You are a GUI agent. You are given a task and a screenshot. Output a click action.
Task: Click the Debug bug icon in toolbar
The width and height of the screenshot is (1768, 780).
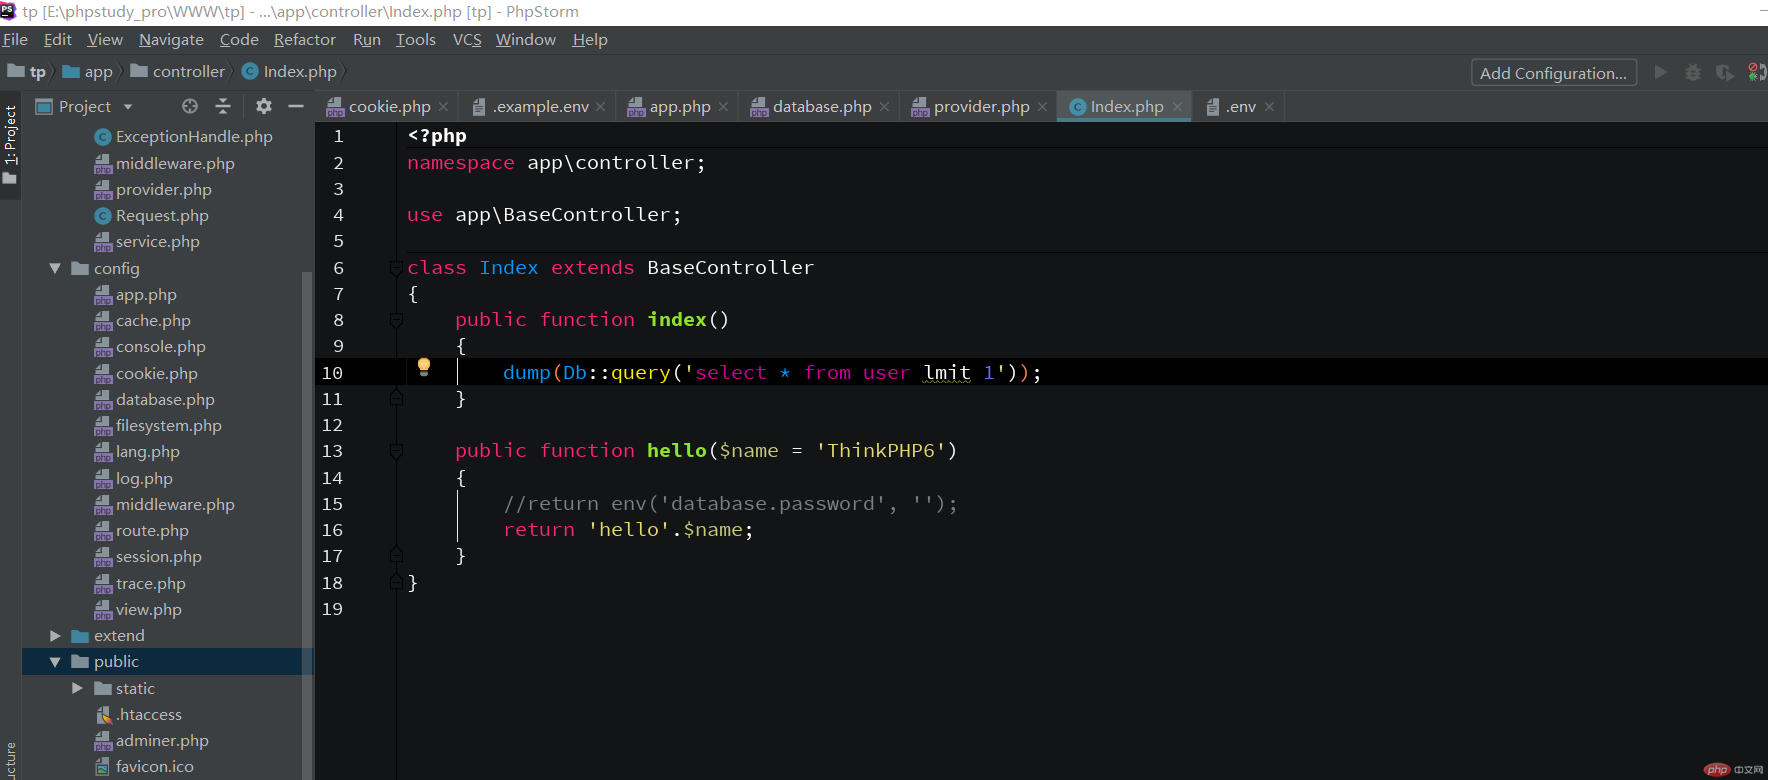pyautogui.click(x=1693, y=72)
